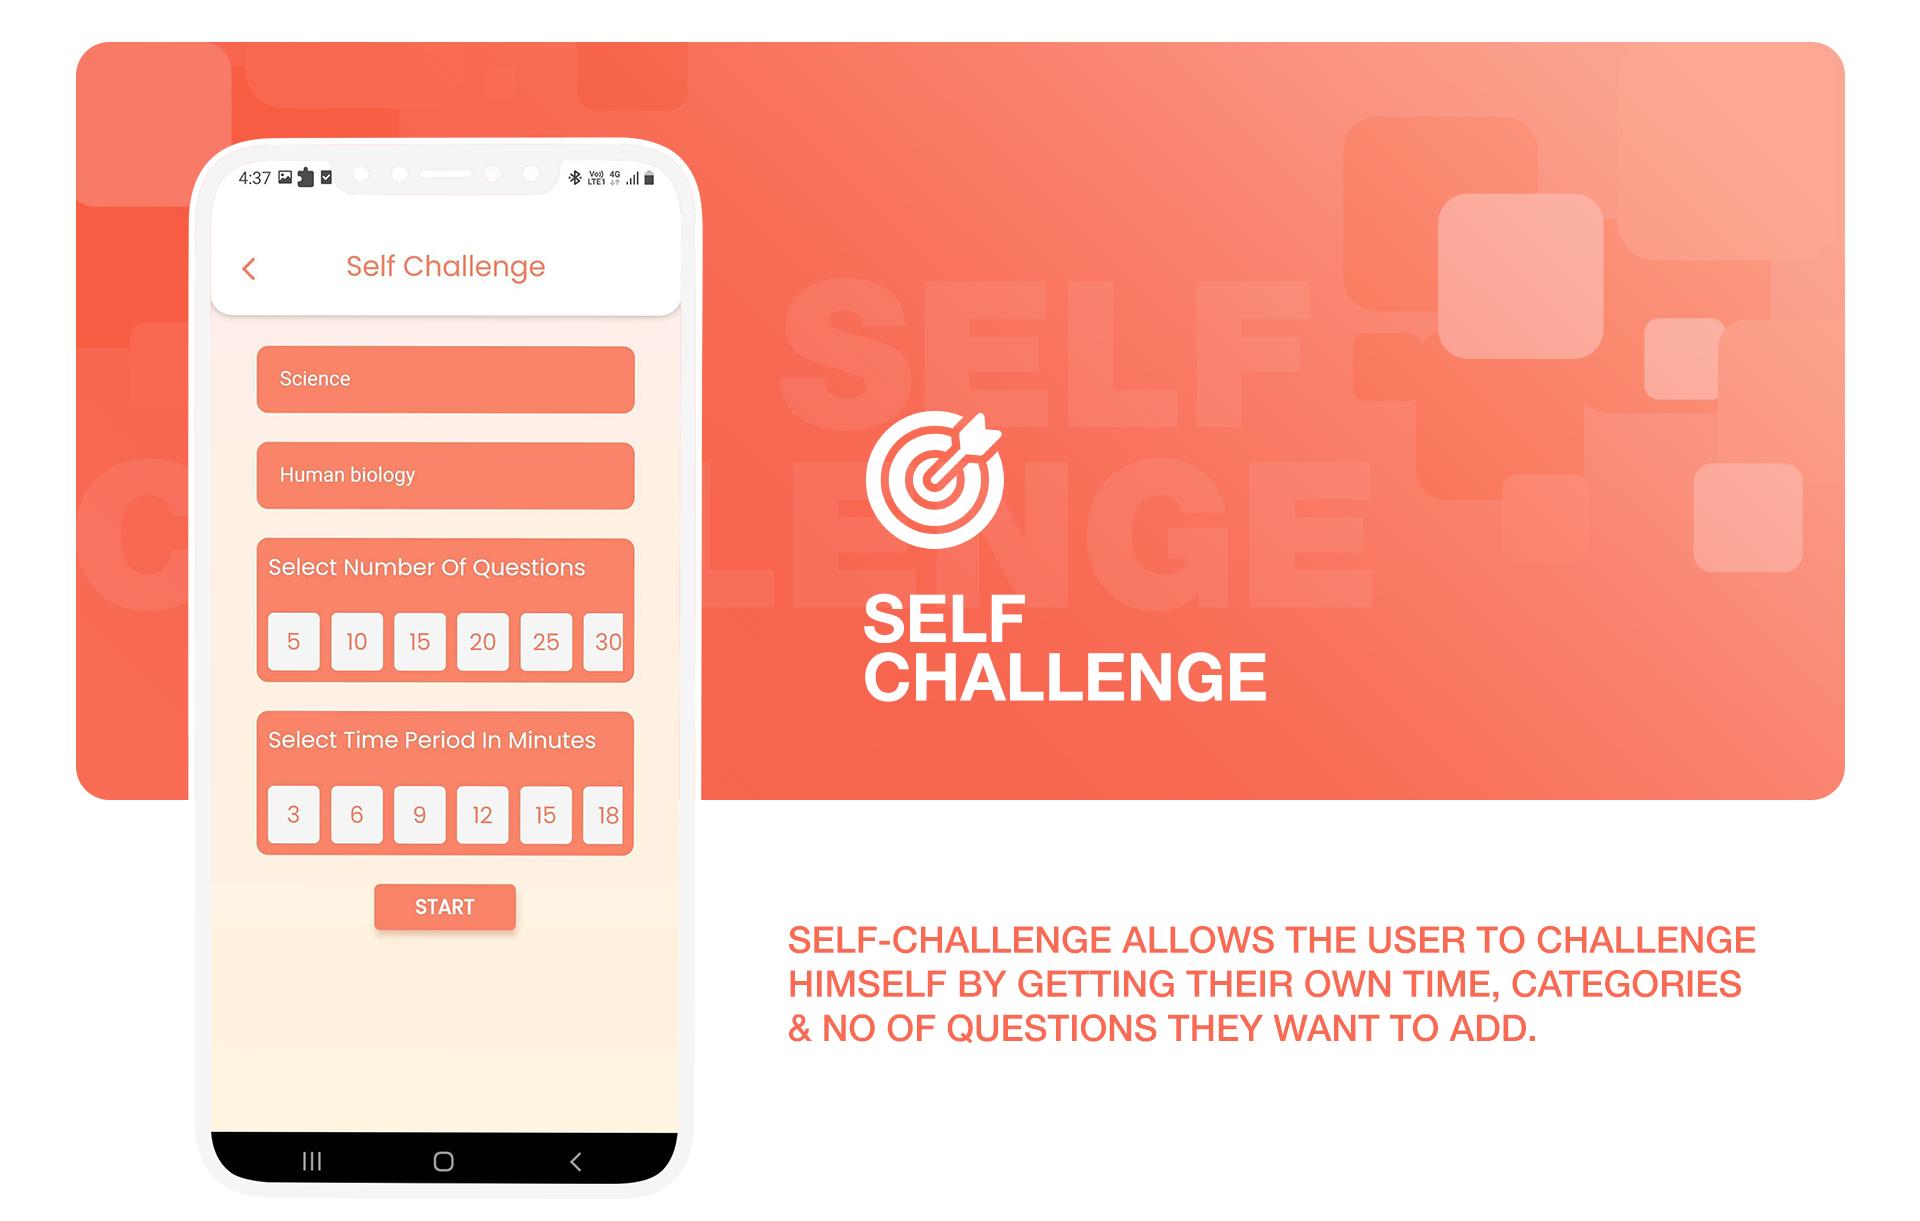Screen dimensions: 1920x1221
Task: Select 6 minutes time period slider
Action: (358, 811)
